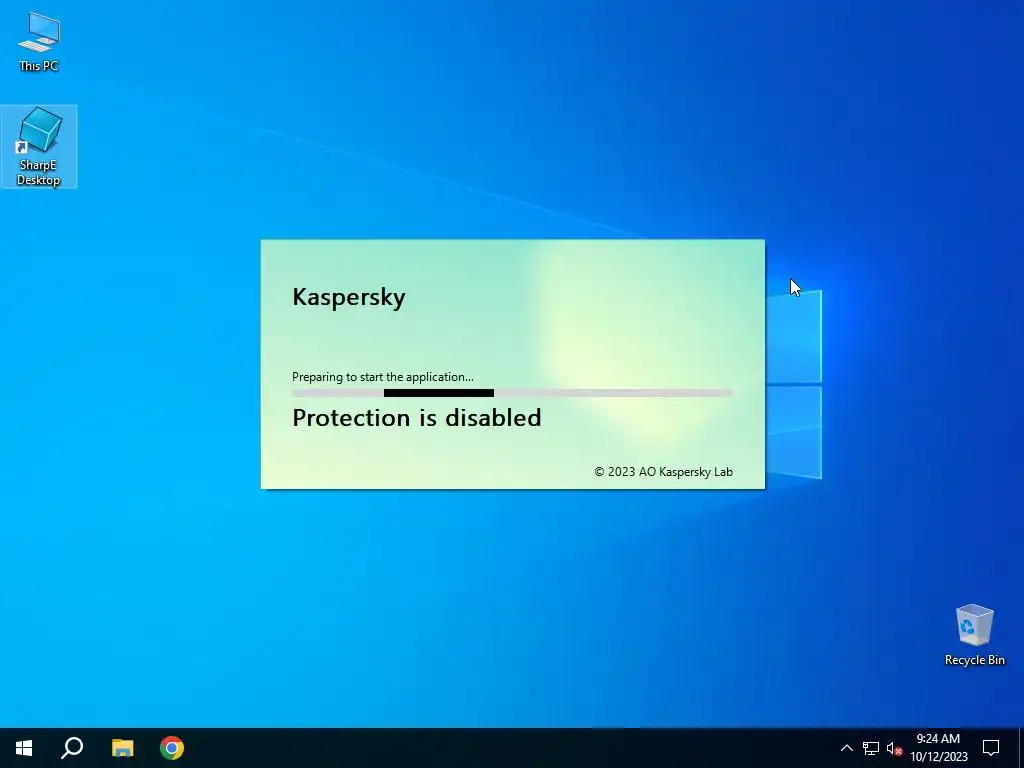Click '© 2023 AO Kaspersky Lab' text
This screenshot has height=768, width=1024.
pos(664,472)
